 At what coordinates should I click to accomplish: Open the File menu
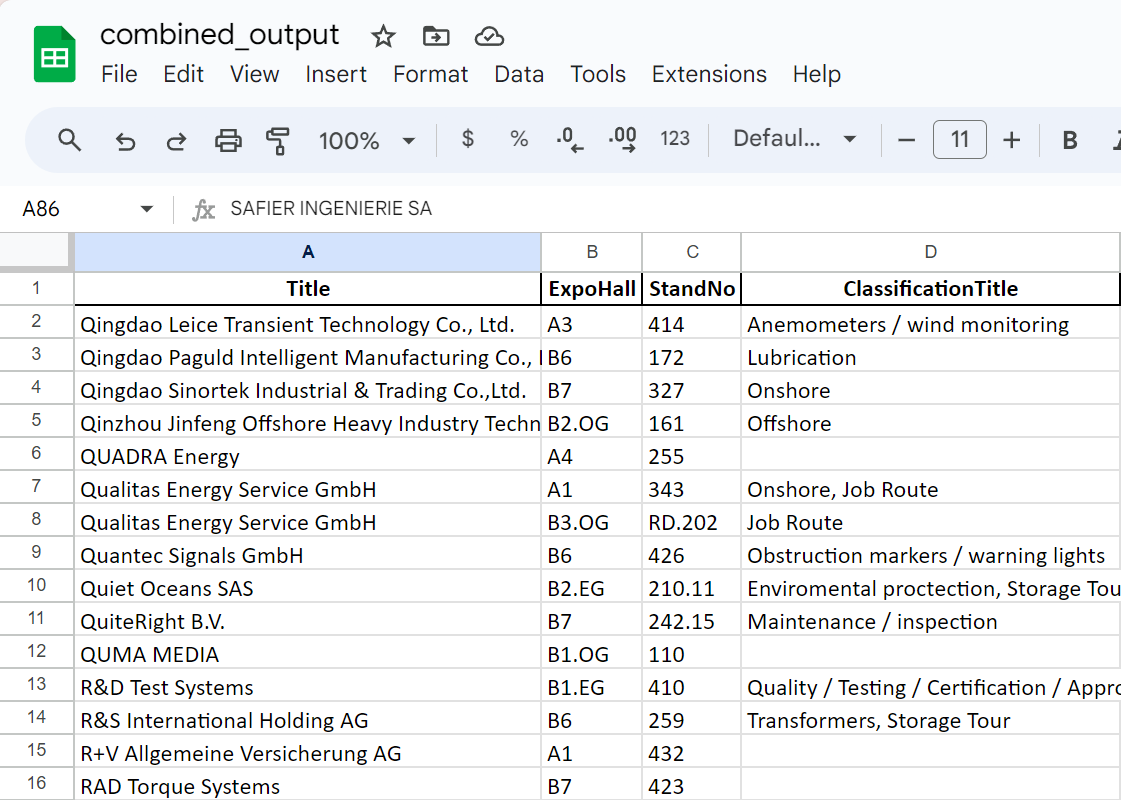(119, 74)
